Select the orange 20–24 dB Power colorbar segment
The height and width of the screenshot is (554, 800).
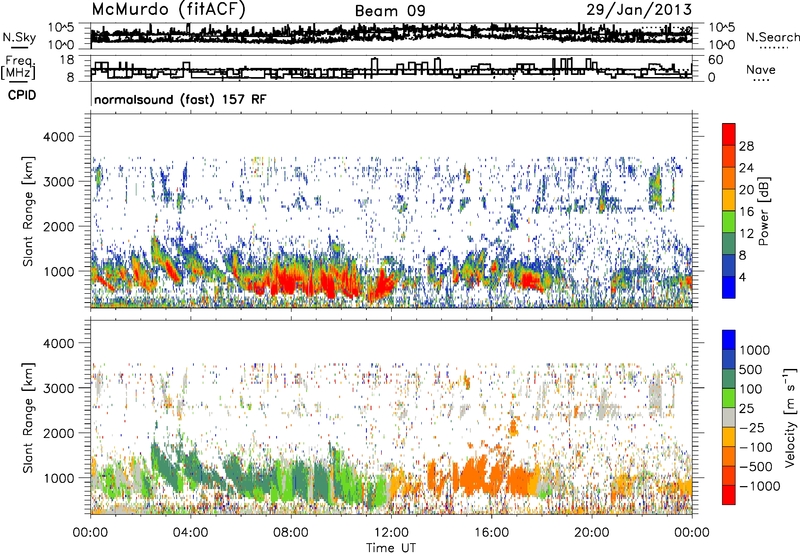tap(729, 178)
